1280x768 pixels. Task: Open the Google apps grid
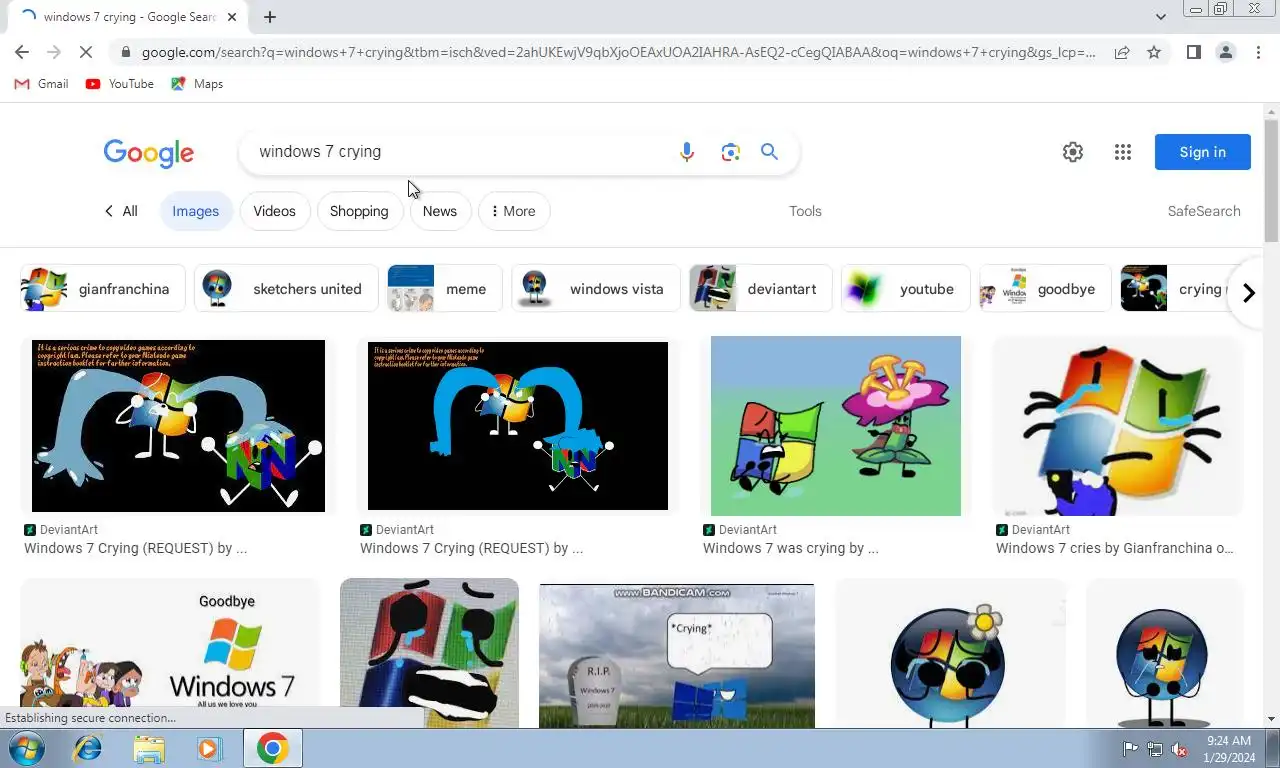click(1123, 152)
